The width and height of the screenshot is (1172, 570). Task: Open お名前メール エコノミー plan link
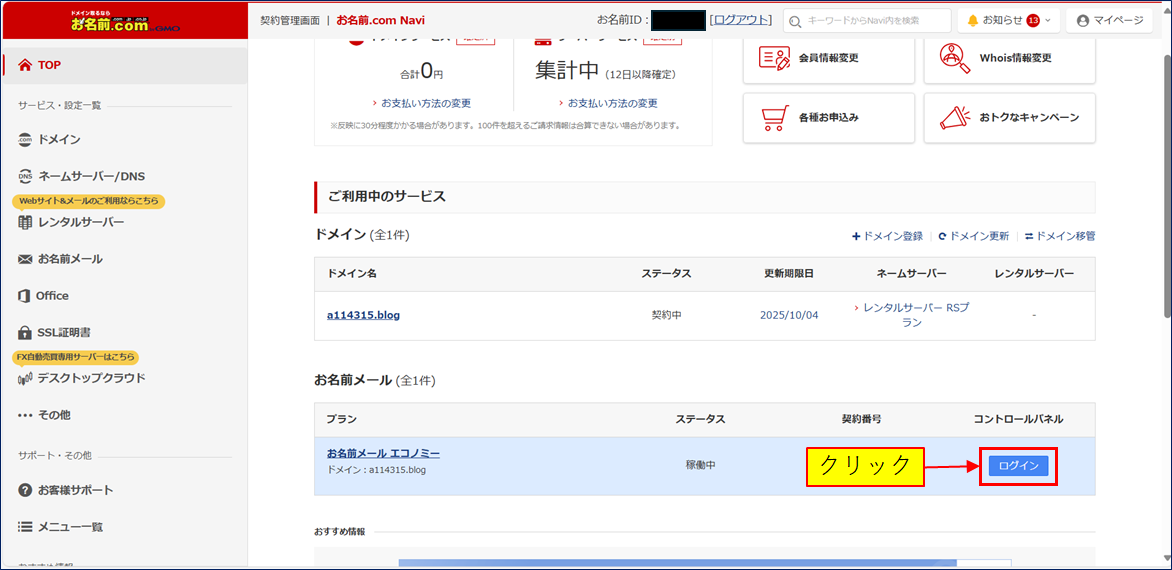(383, 453)
